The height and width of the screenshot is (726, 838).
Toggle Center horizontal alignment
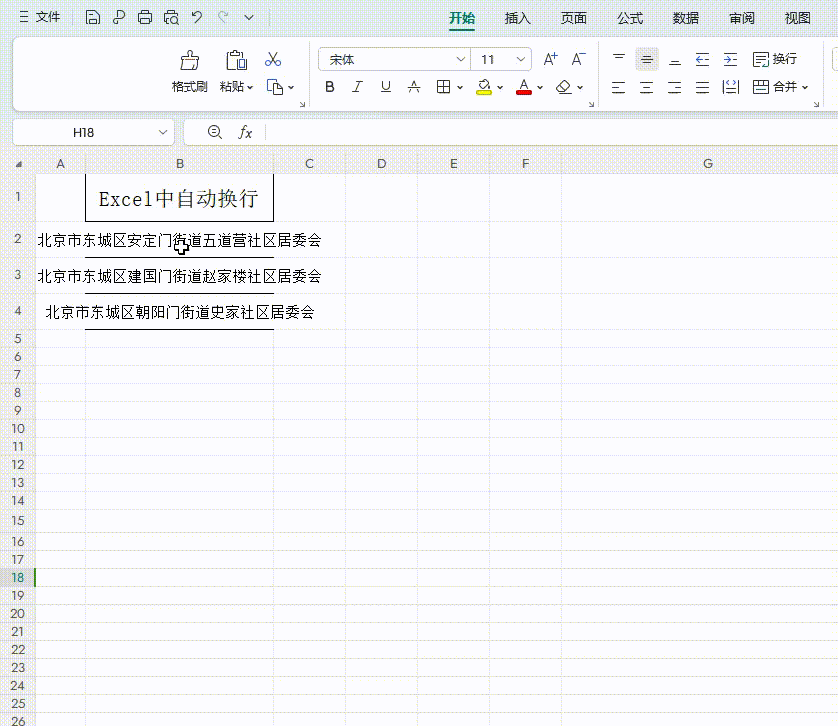click(x=647, y=87)
